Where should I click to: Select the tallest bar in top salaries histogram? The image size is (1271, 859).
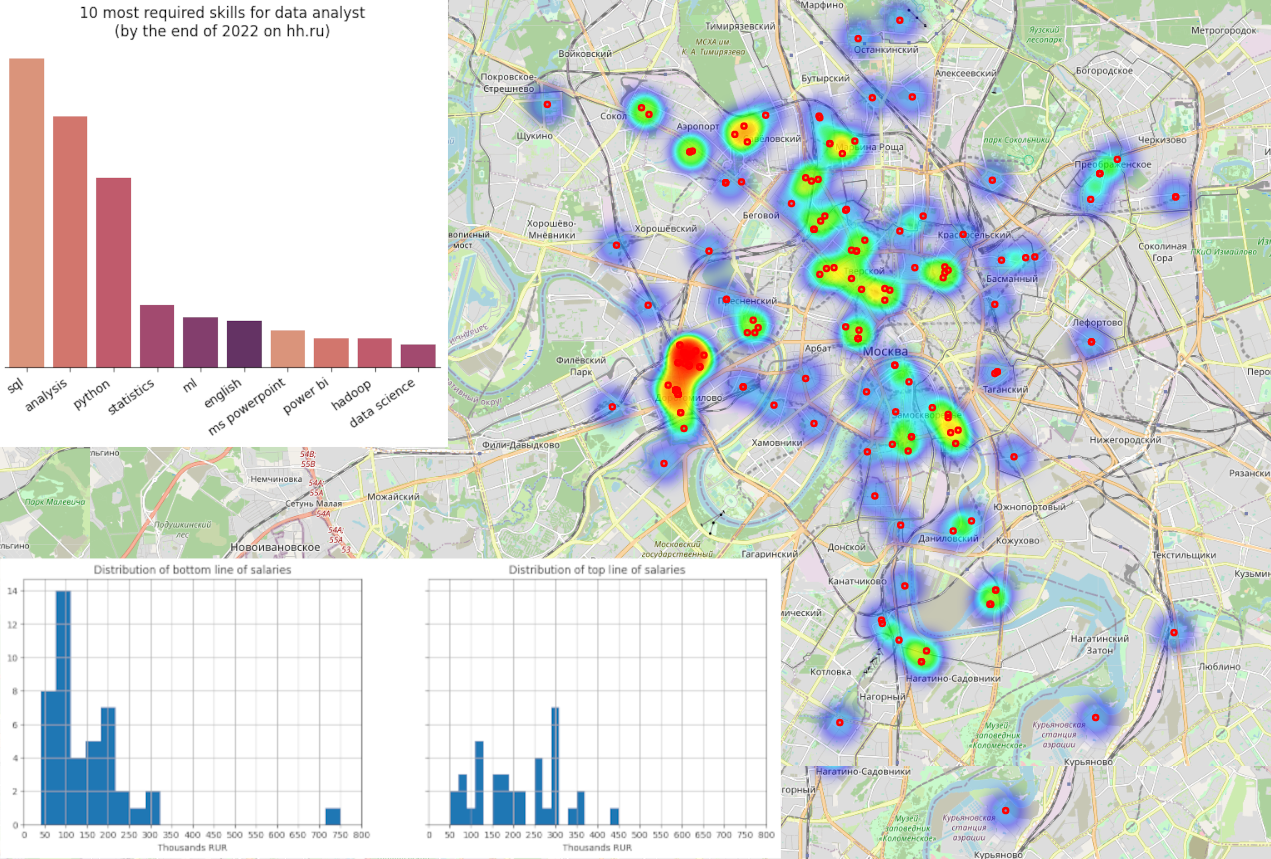555,765
